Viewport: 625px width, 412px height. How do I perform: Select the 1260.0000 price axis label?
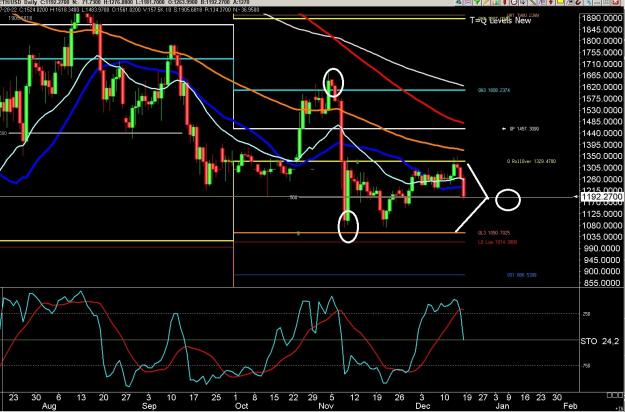pos(602,180)
